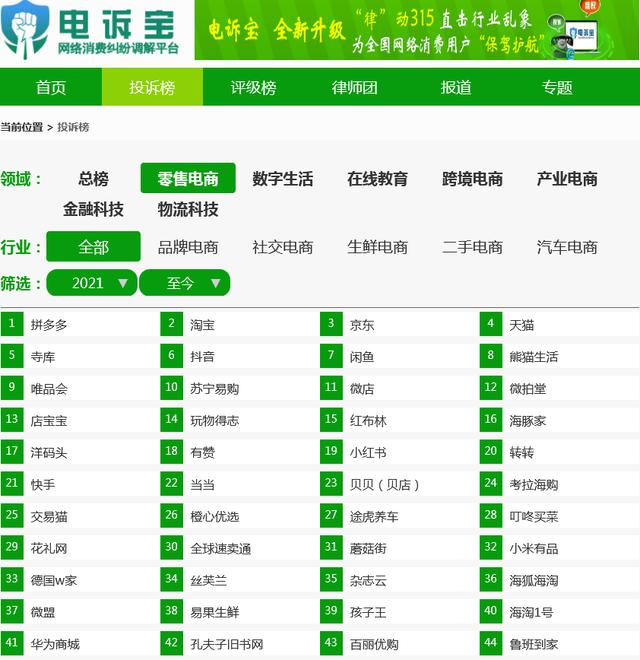640x660 pixels.
Task: Select the 全部 industry filter
Action: point(93,246)
